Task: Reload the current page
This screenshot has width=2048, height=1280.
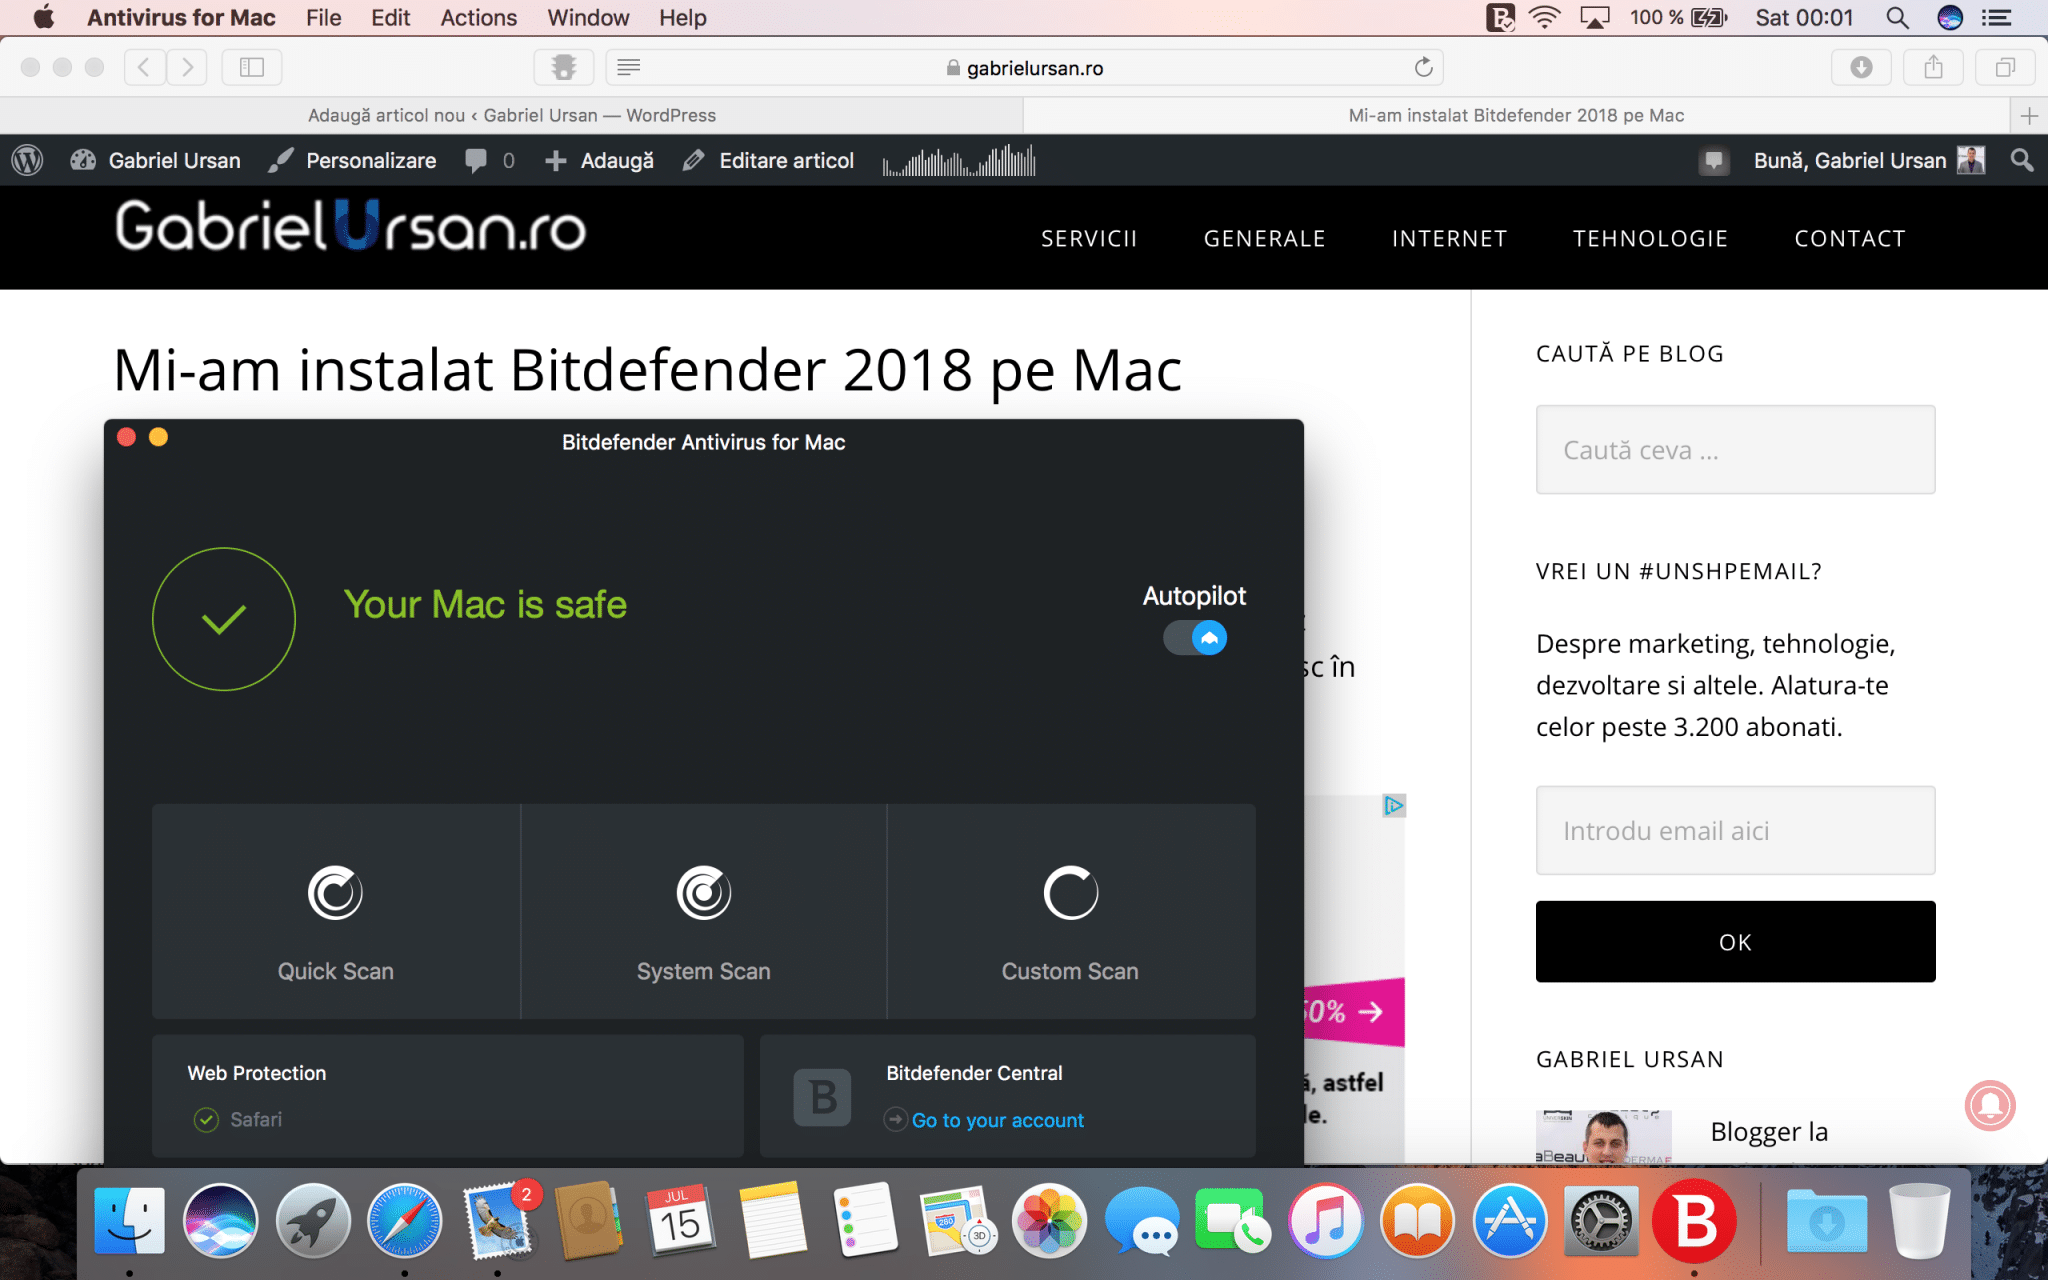Action: (x=1424, y=67)
